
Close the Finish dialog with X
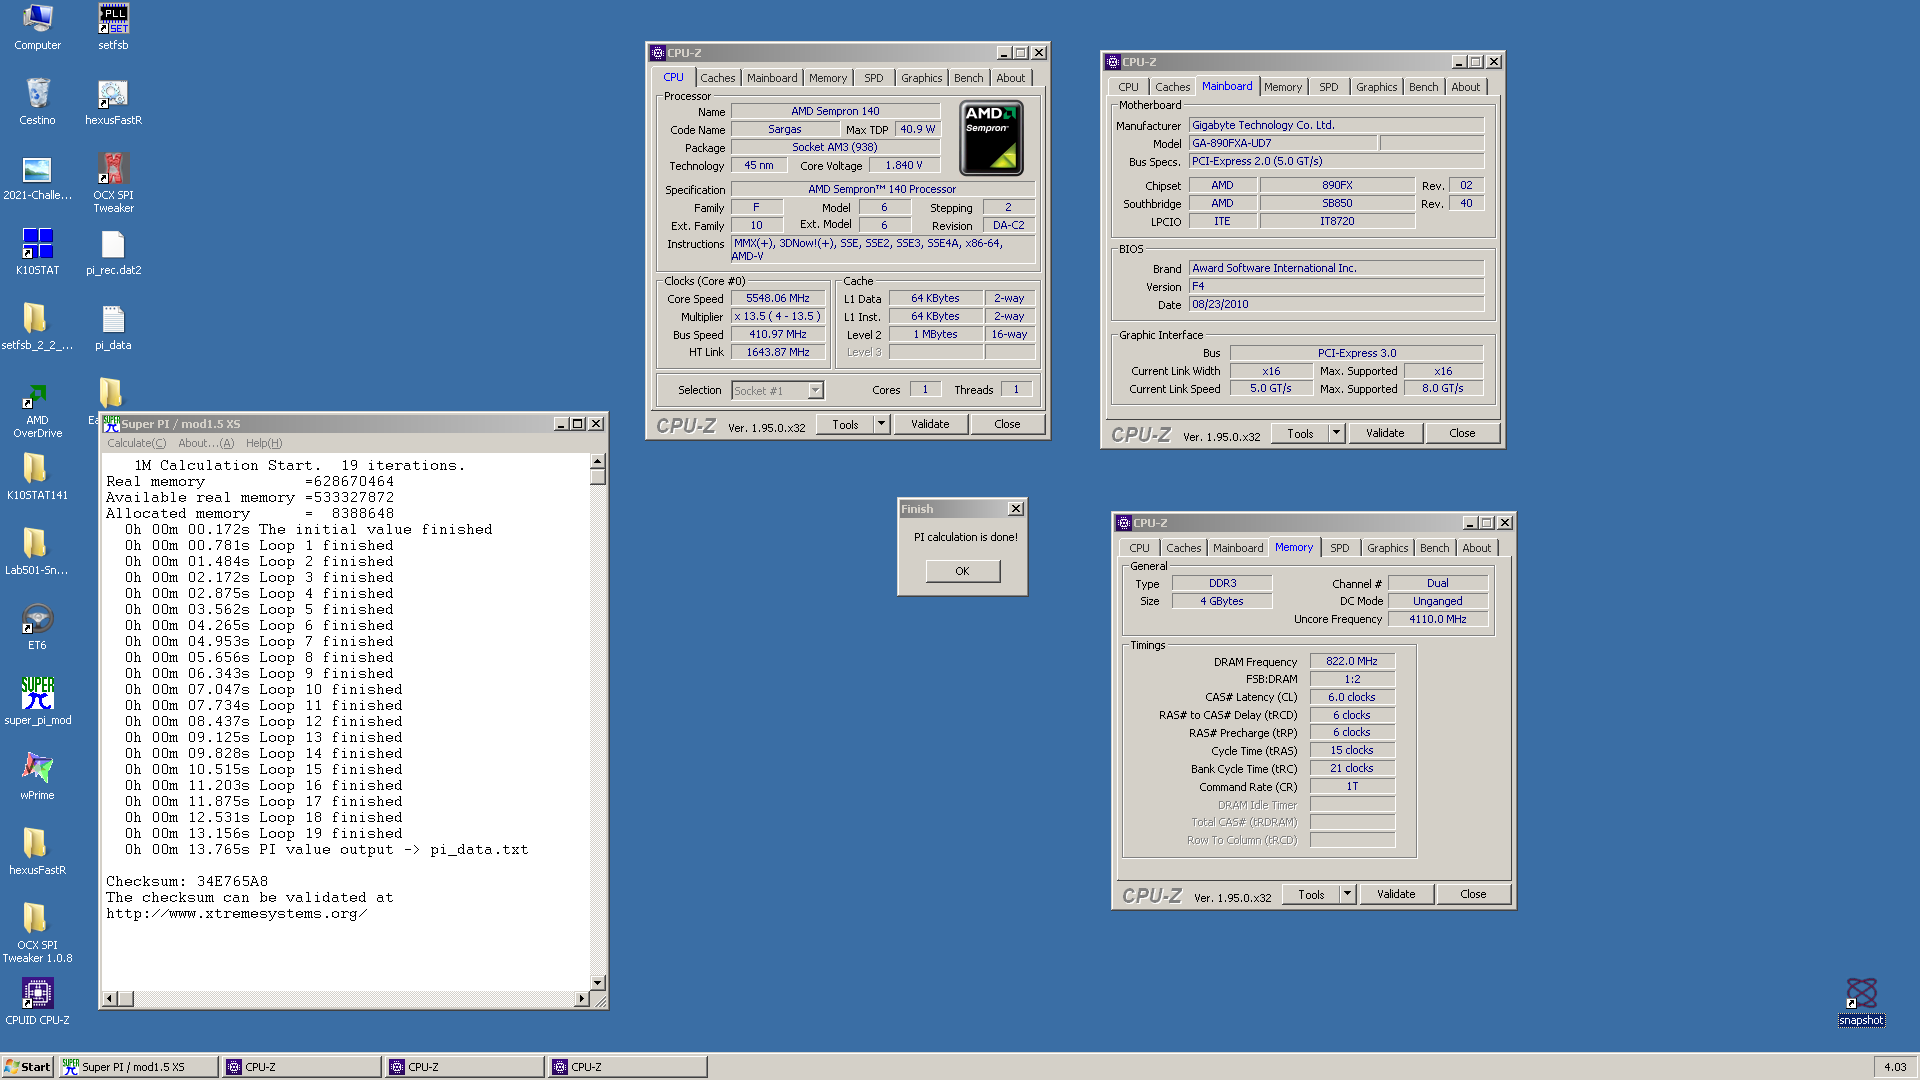tap(1015, 509)
